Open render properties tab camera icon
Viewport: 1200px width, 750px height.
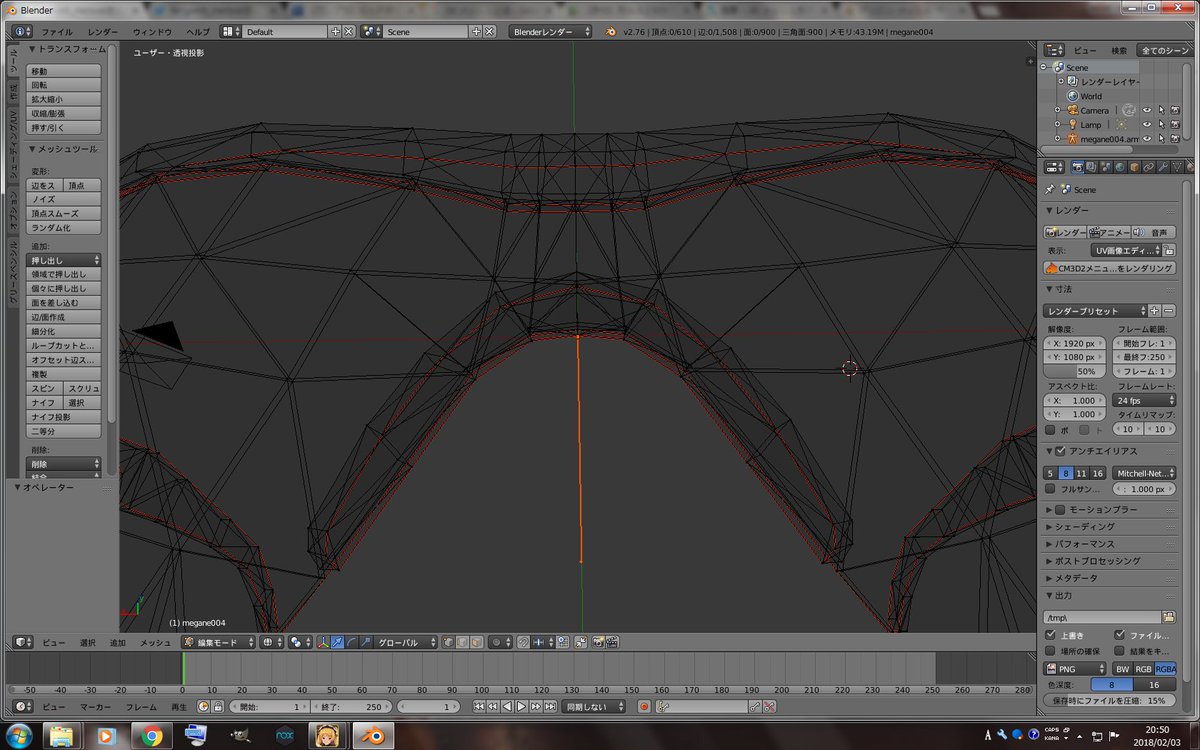[1078, 167]
